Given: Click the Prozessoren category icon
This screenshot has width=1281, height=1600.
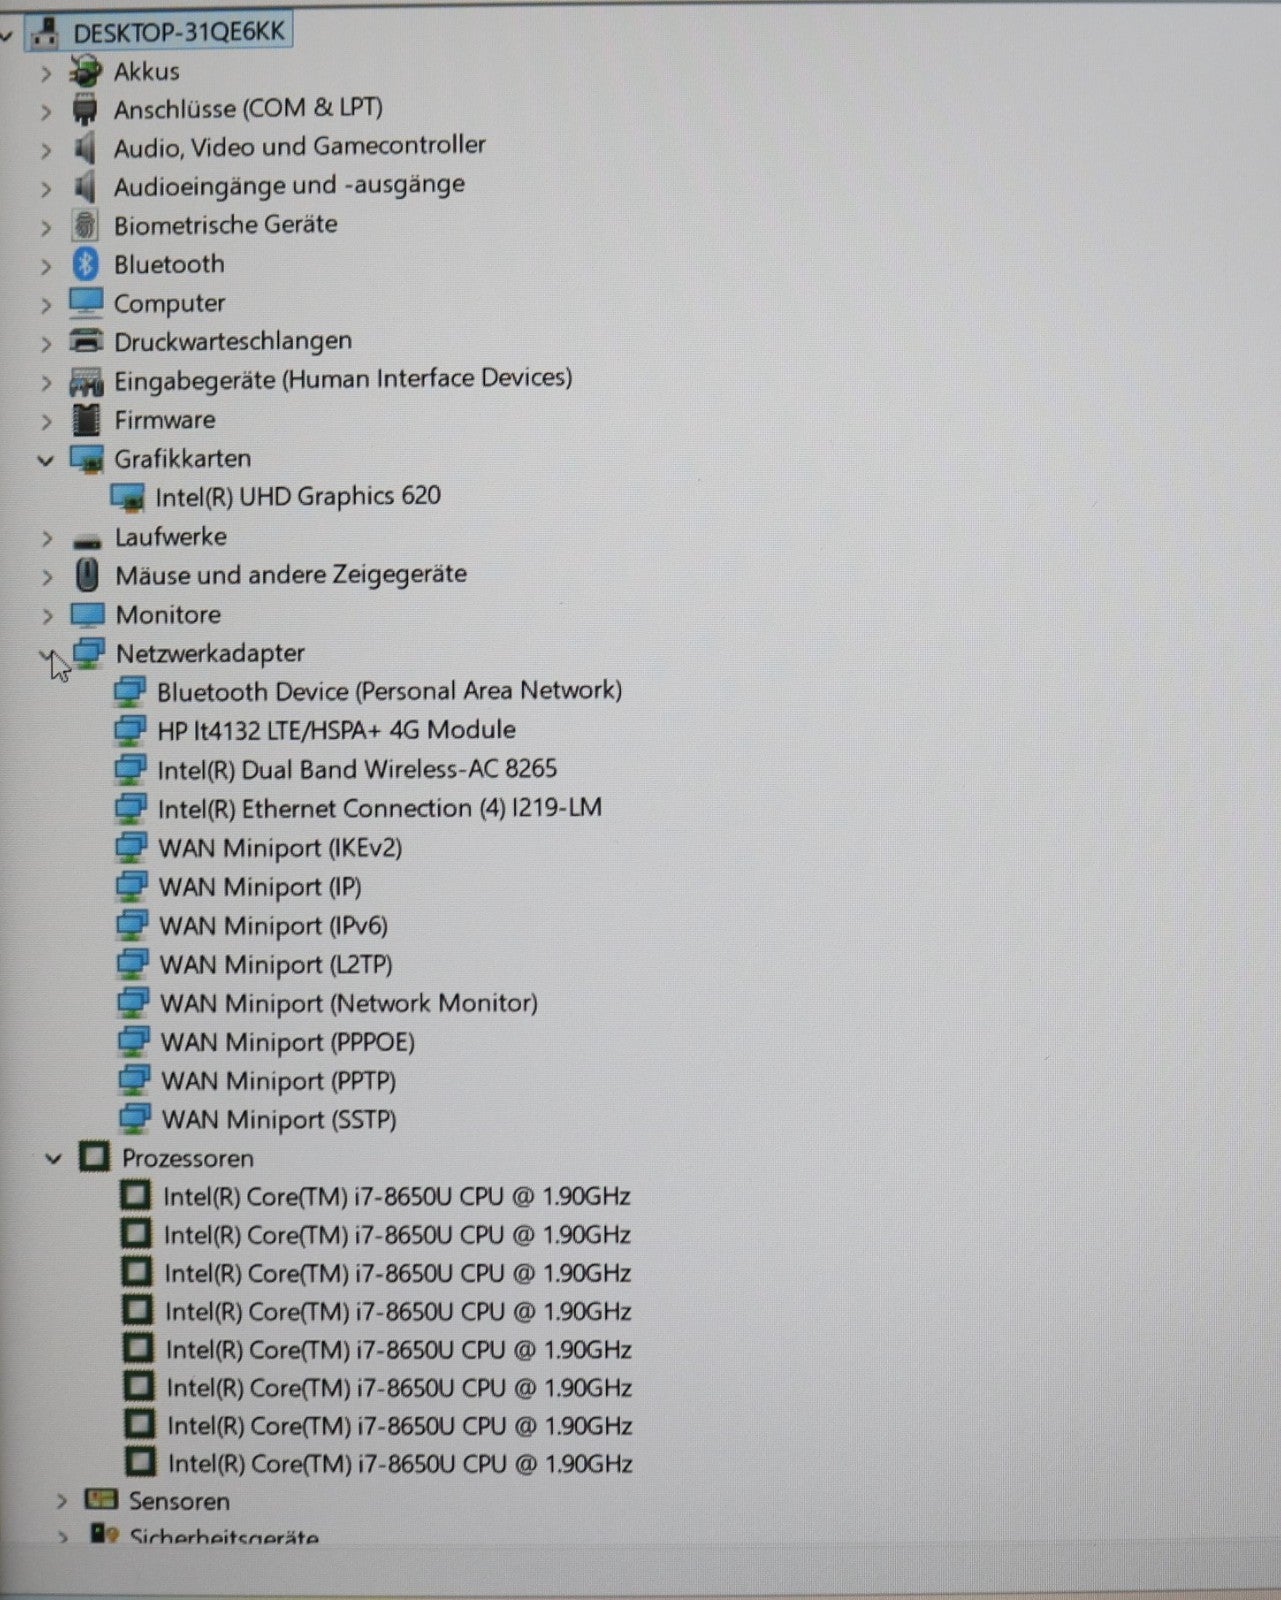Looking at the screenshot, I should coord(94,1158).
